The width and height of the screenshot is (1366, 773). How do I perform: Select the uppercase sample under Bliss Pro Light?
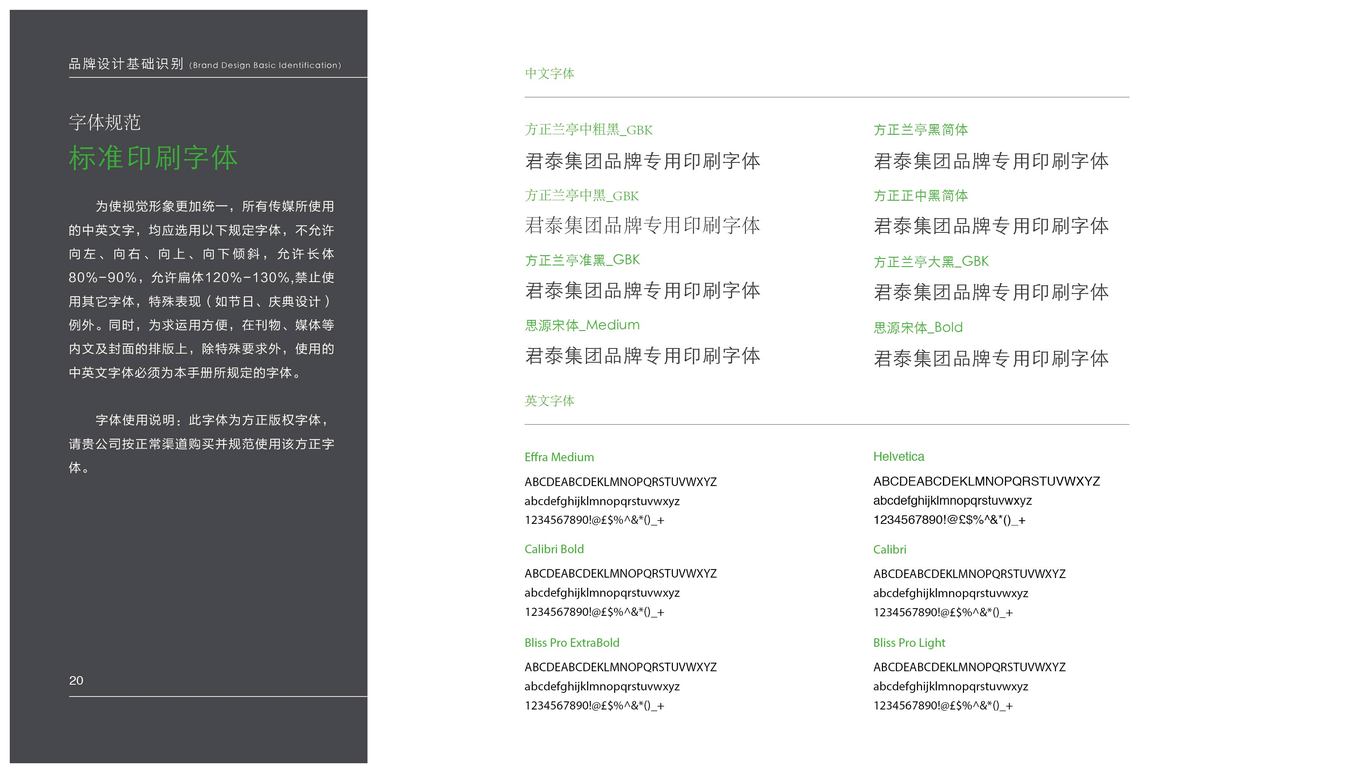tap(970, 667)
